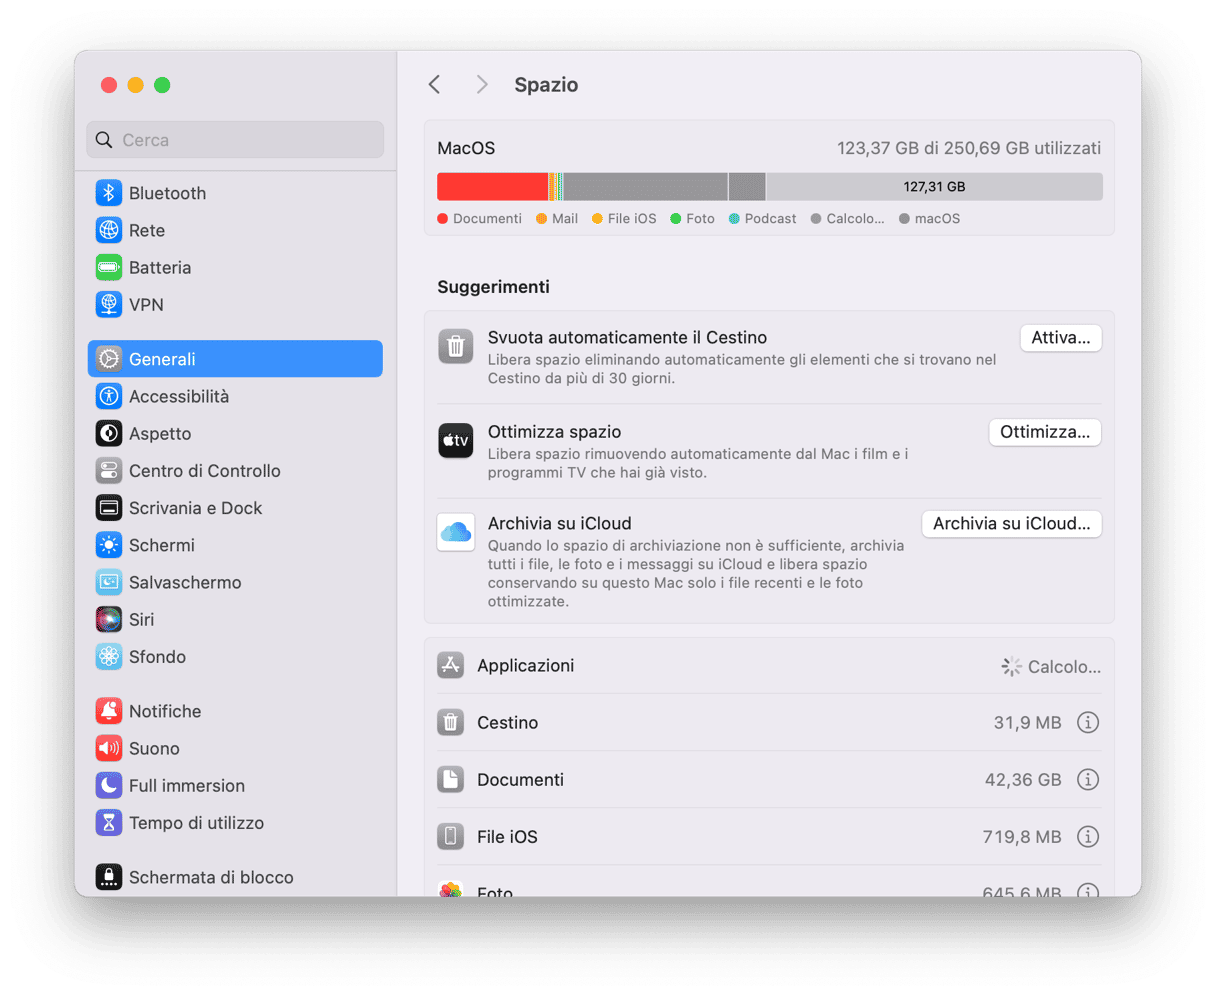Click the Ottimizza button
Image resolution: width=1216 pixels, height=995 pixels.
point(1044,432)
